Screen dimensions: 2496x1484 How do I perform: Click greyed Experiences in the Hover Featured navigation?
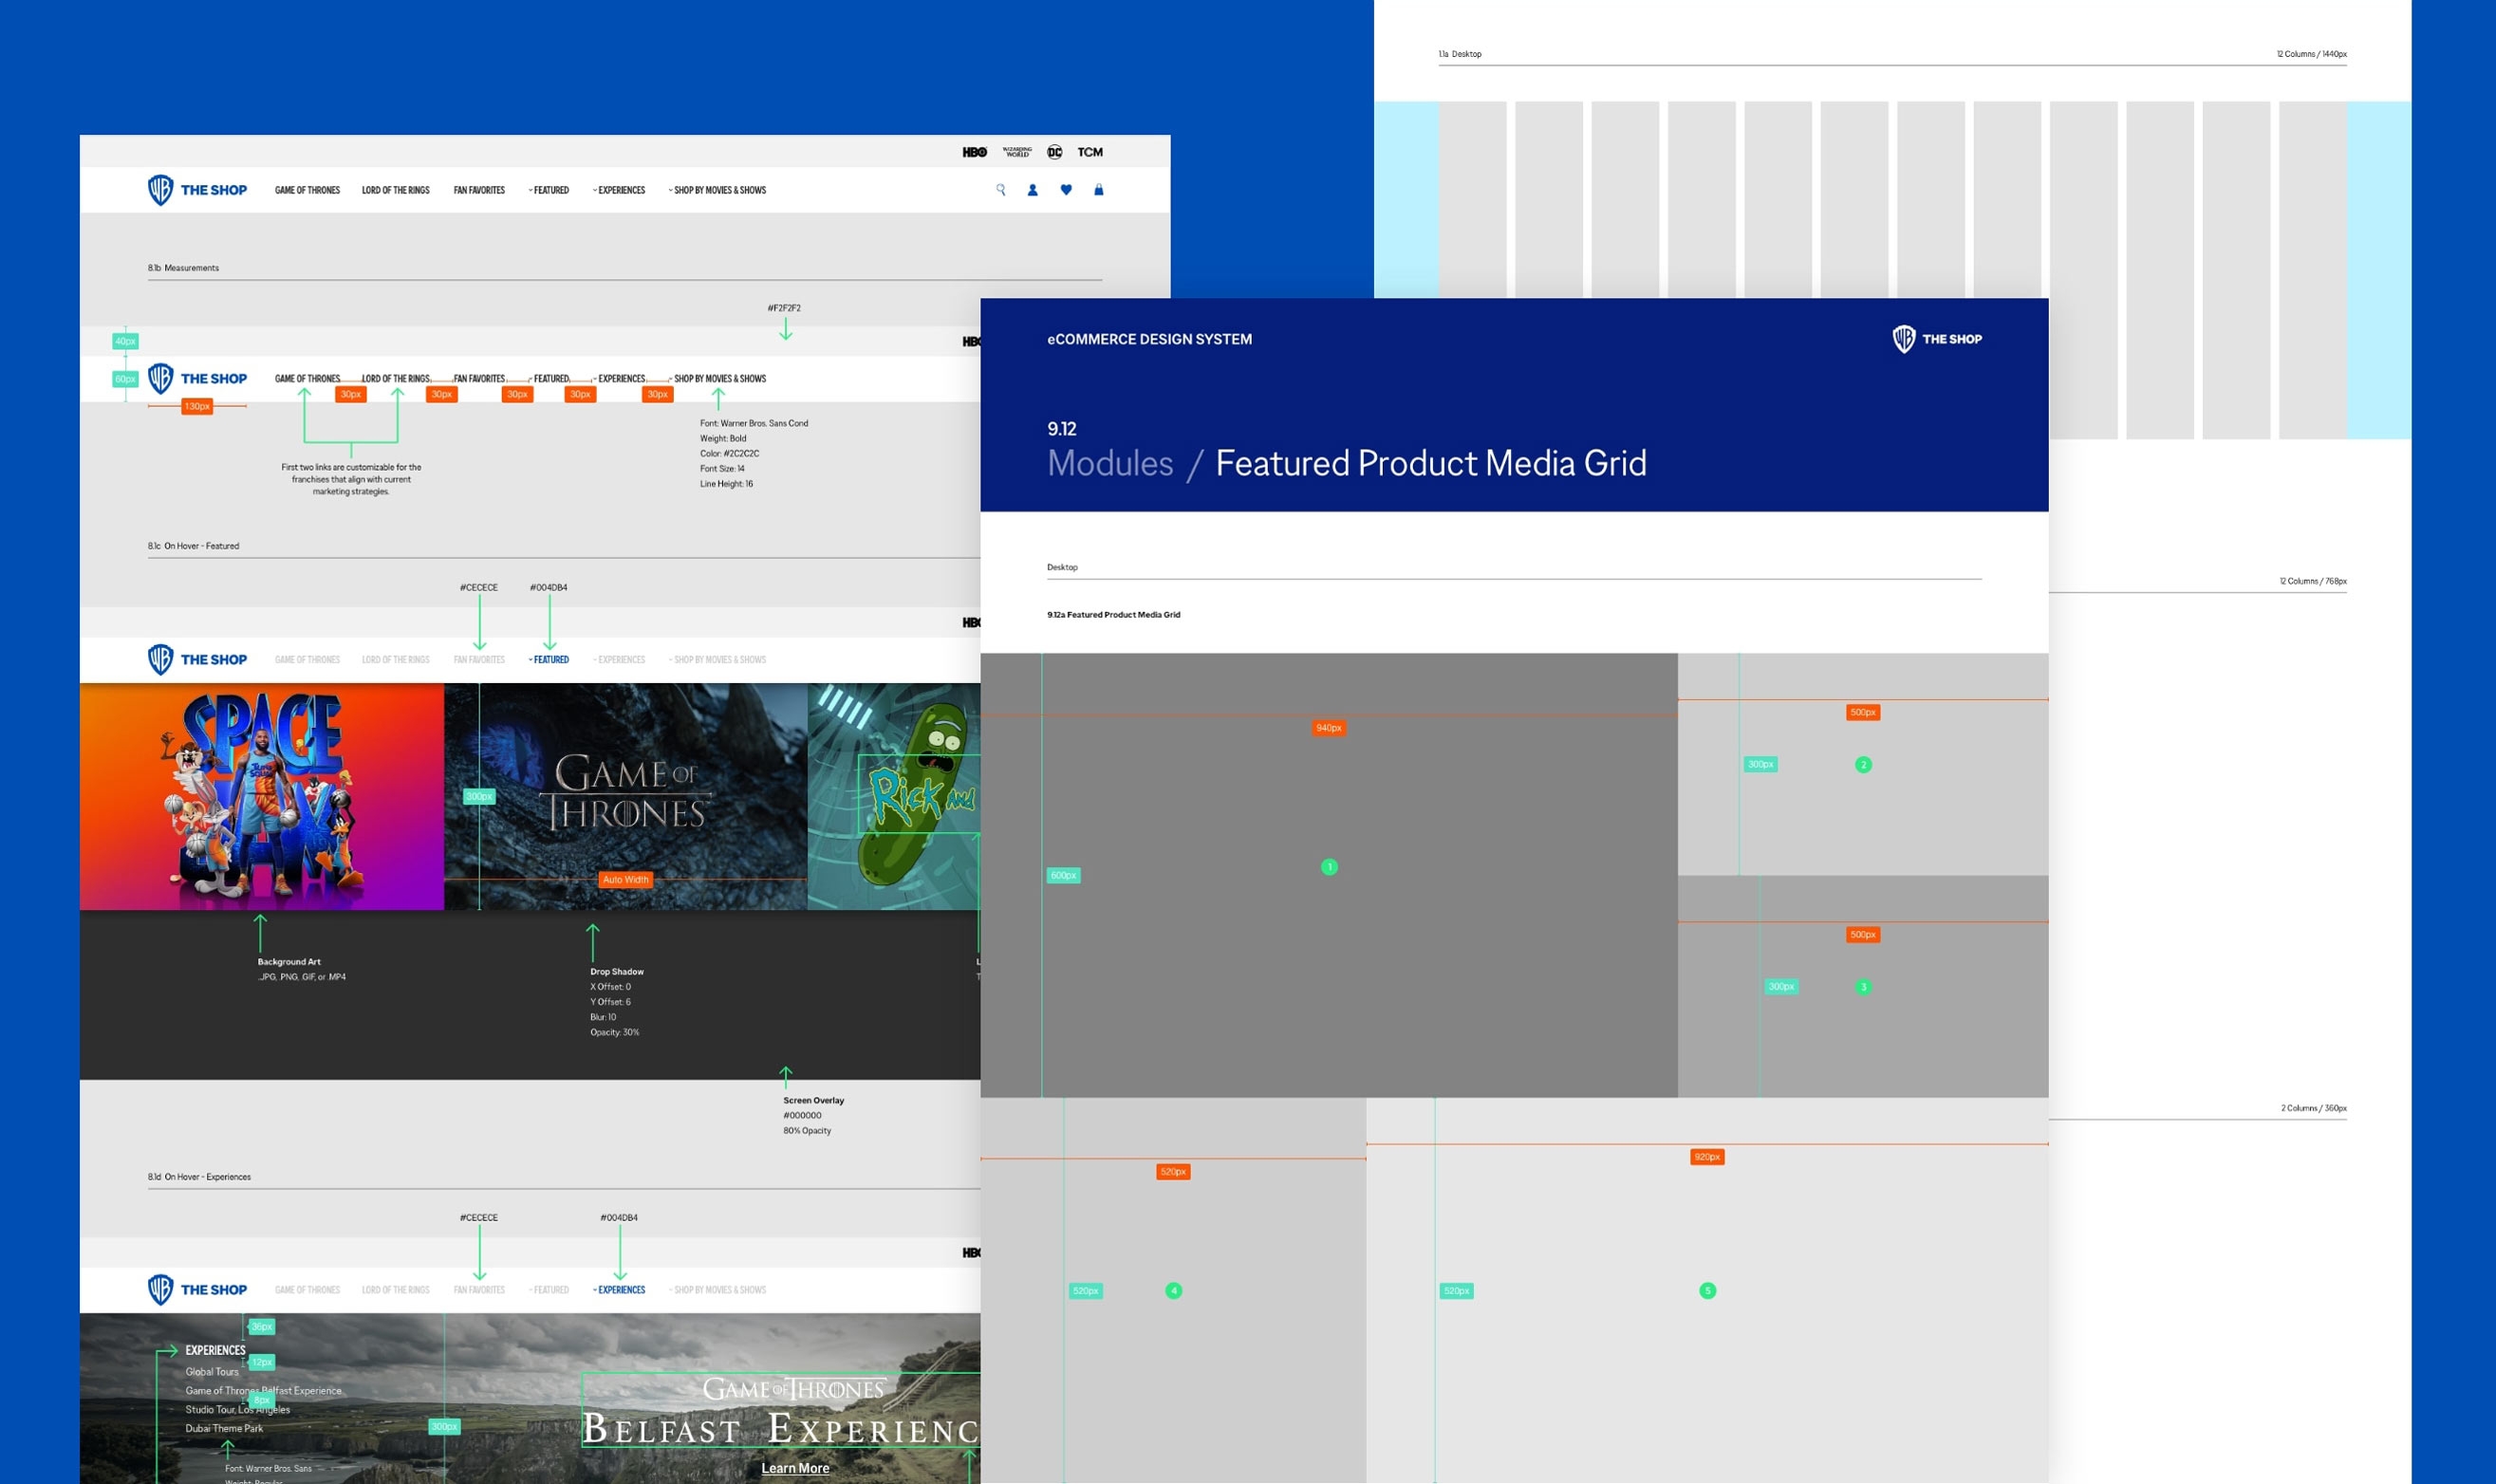pyautogui.click(x=619, y=660)
